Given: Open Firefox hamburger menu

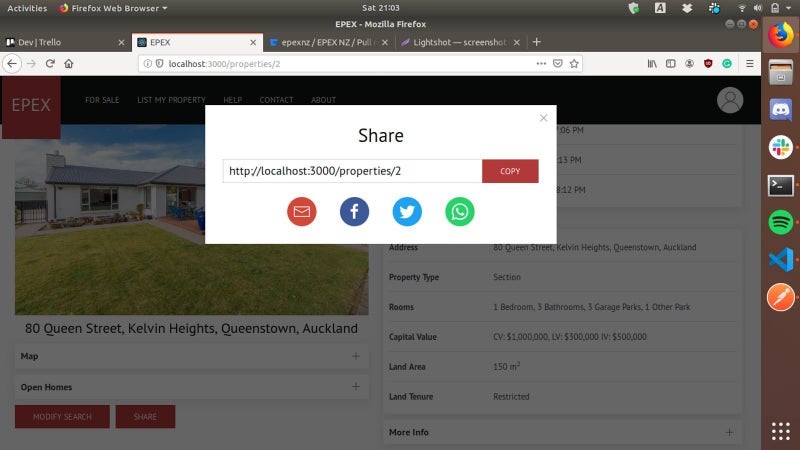Looking at the screenshot, I should pos(749,64).
